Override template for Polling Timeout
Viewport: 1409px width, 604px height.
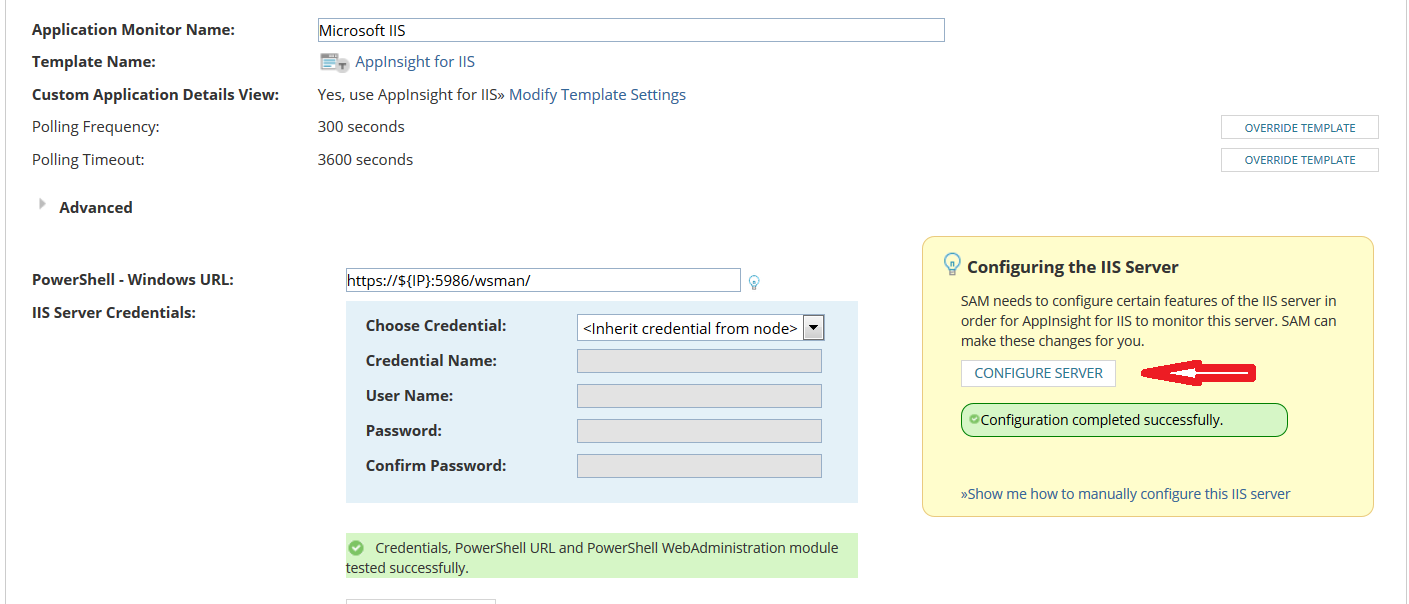tap(1300, 160)
